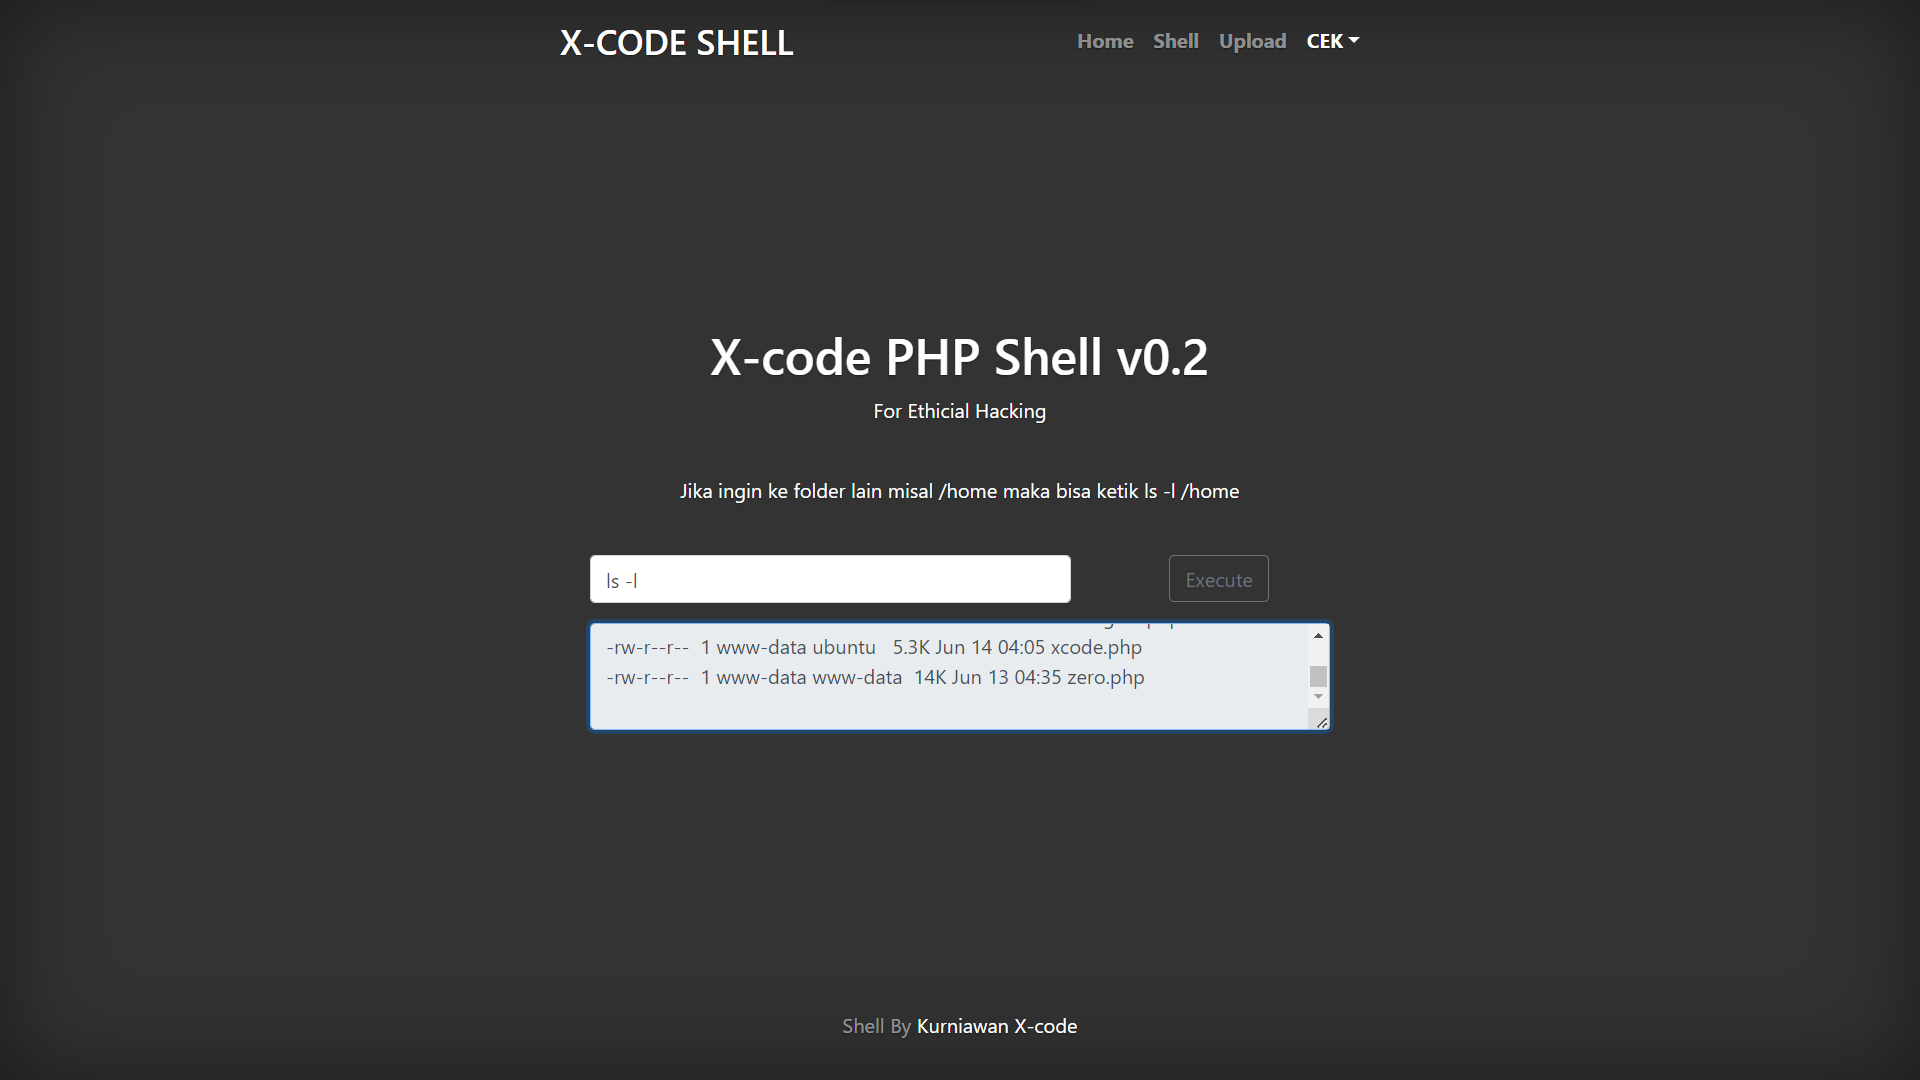Scroll down in the output panel
Image resolution: width=1920 pixels, height=1080 pixels.
click(1317, 696)
